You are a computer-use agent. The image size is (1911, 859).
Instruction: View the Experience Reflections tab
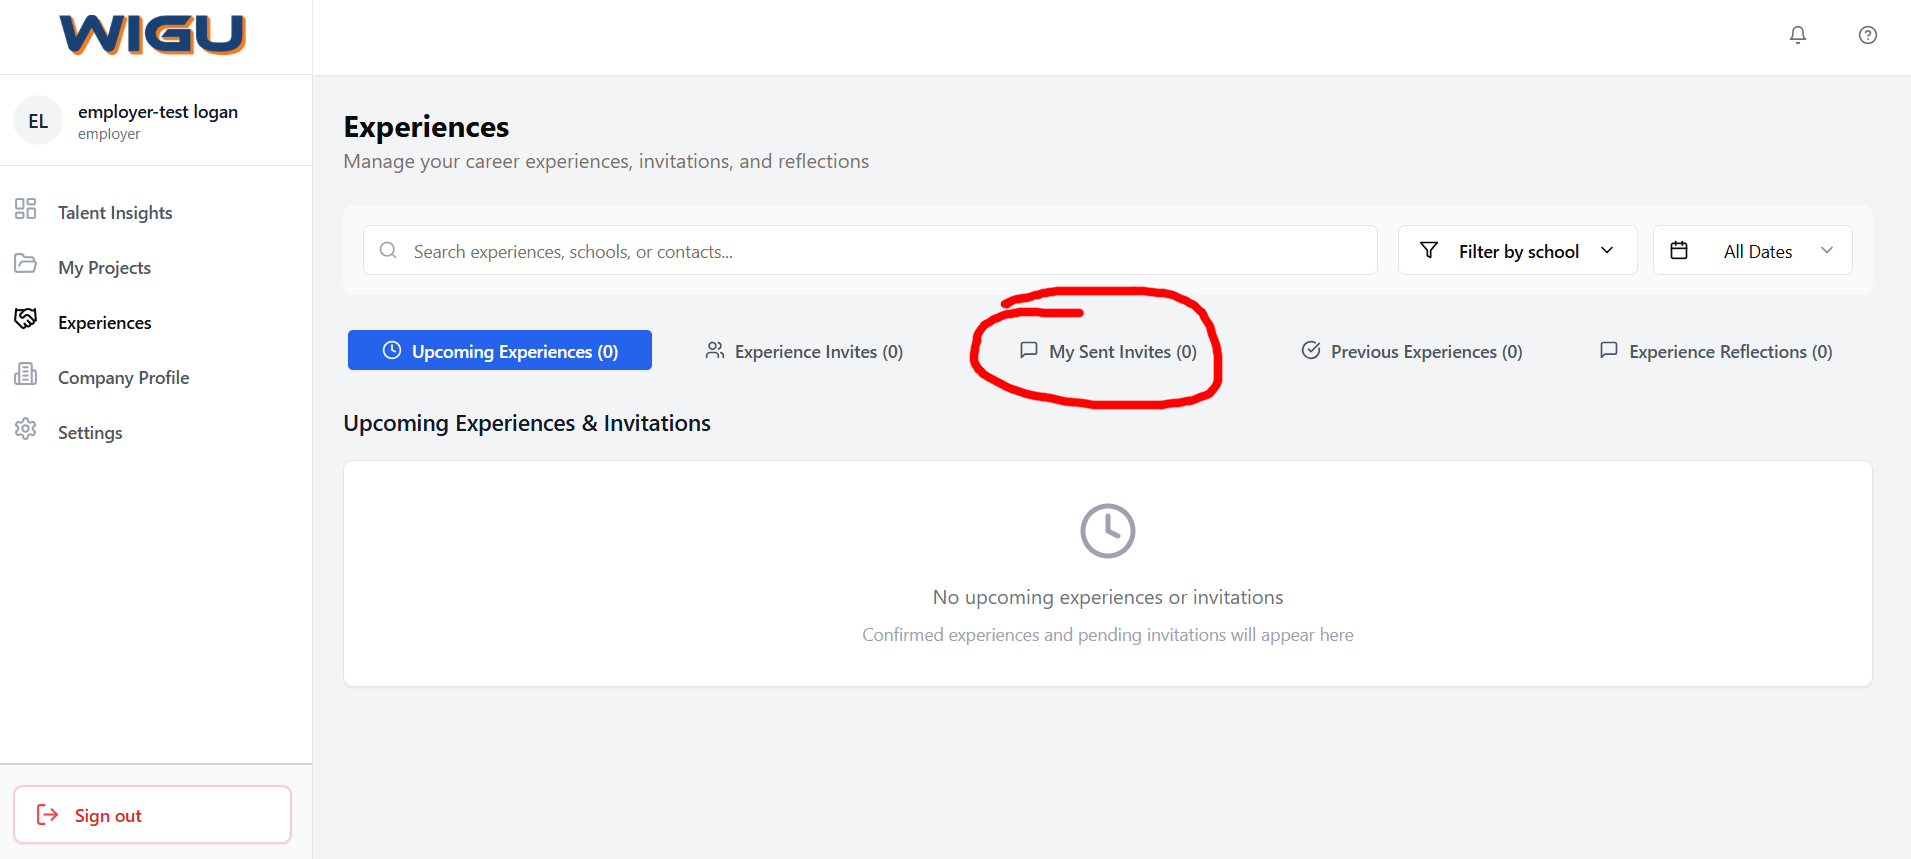pos(1716,351)
